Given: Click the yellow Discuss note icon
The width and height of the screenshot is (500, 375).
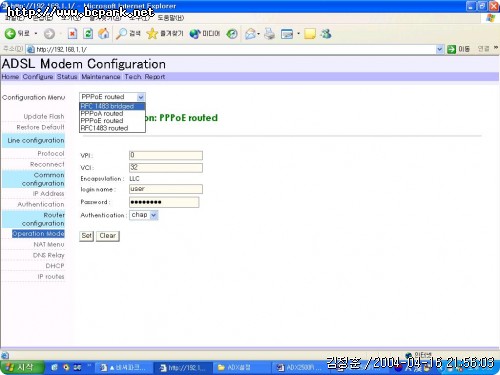Looking at the screenshot, I should pyautogui.click(x=310, y=34).
